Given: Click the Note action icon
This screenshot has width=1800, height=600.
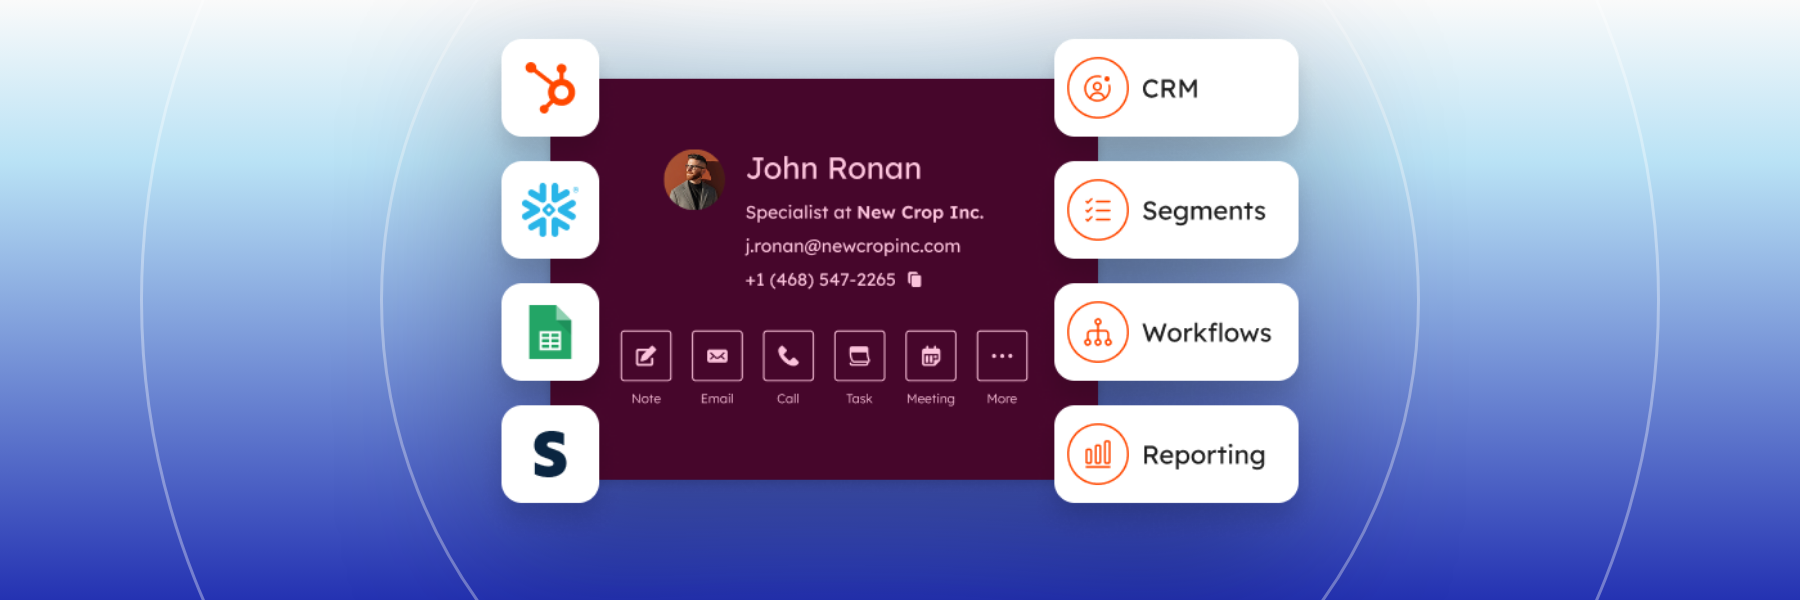Looking at the screenshot, I should point(646,356).
